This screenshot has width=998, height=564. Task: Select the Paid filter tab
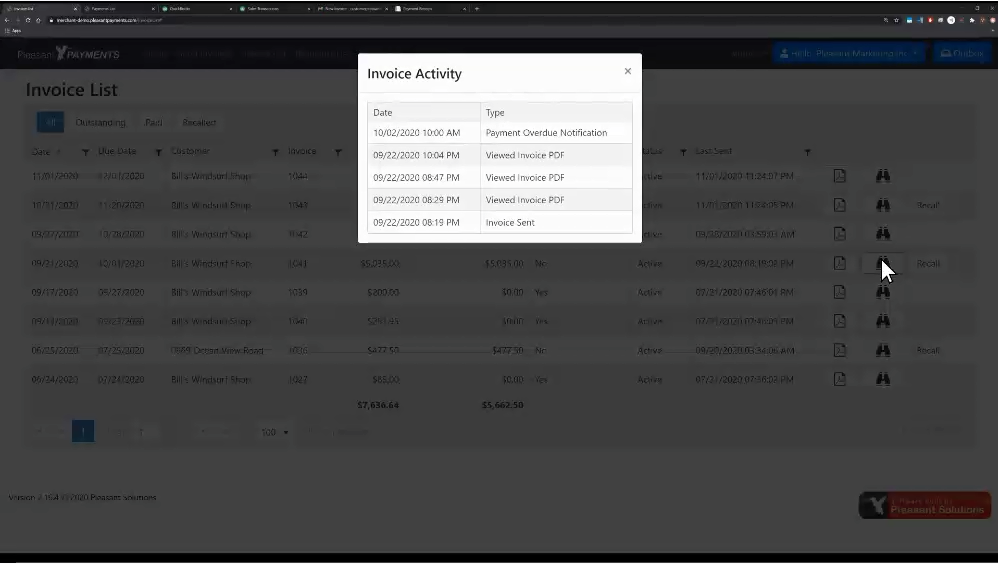(x=153, y=123)
